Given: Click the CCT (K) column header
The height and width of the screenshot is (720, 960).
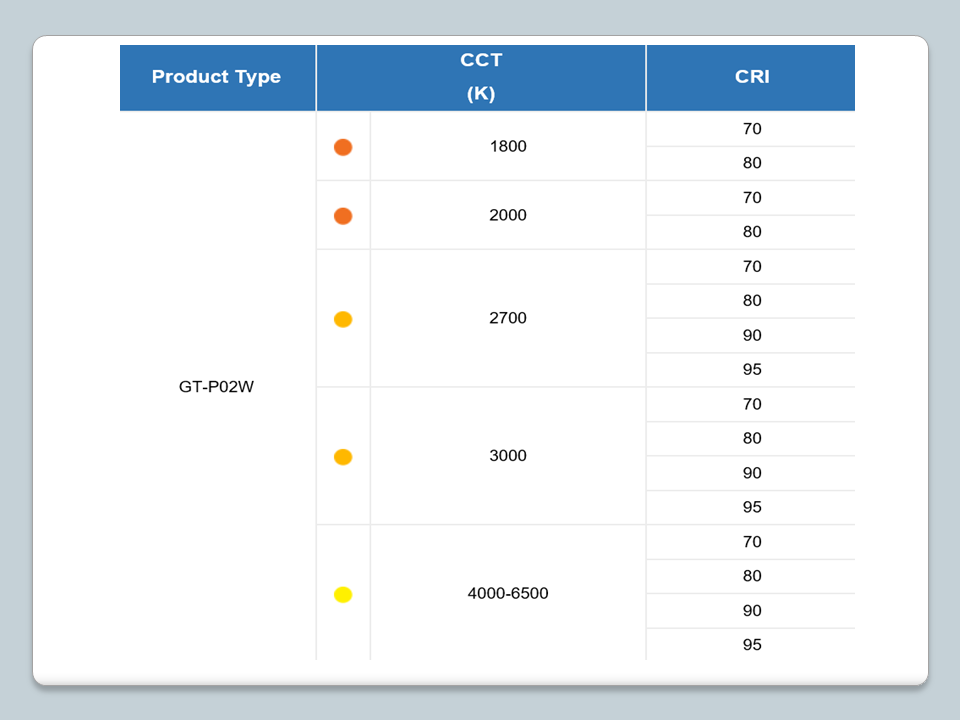Looking at the screenshot, I should point(481,77).
